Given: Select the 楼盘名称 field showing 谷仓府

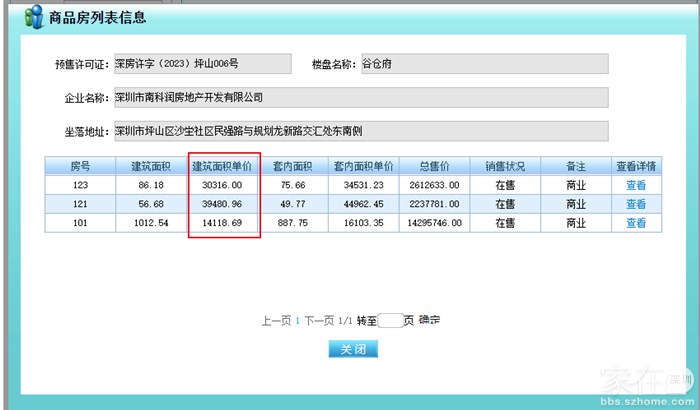Looking at the screenshot, I should (484, 64).
